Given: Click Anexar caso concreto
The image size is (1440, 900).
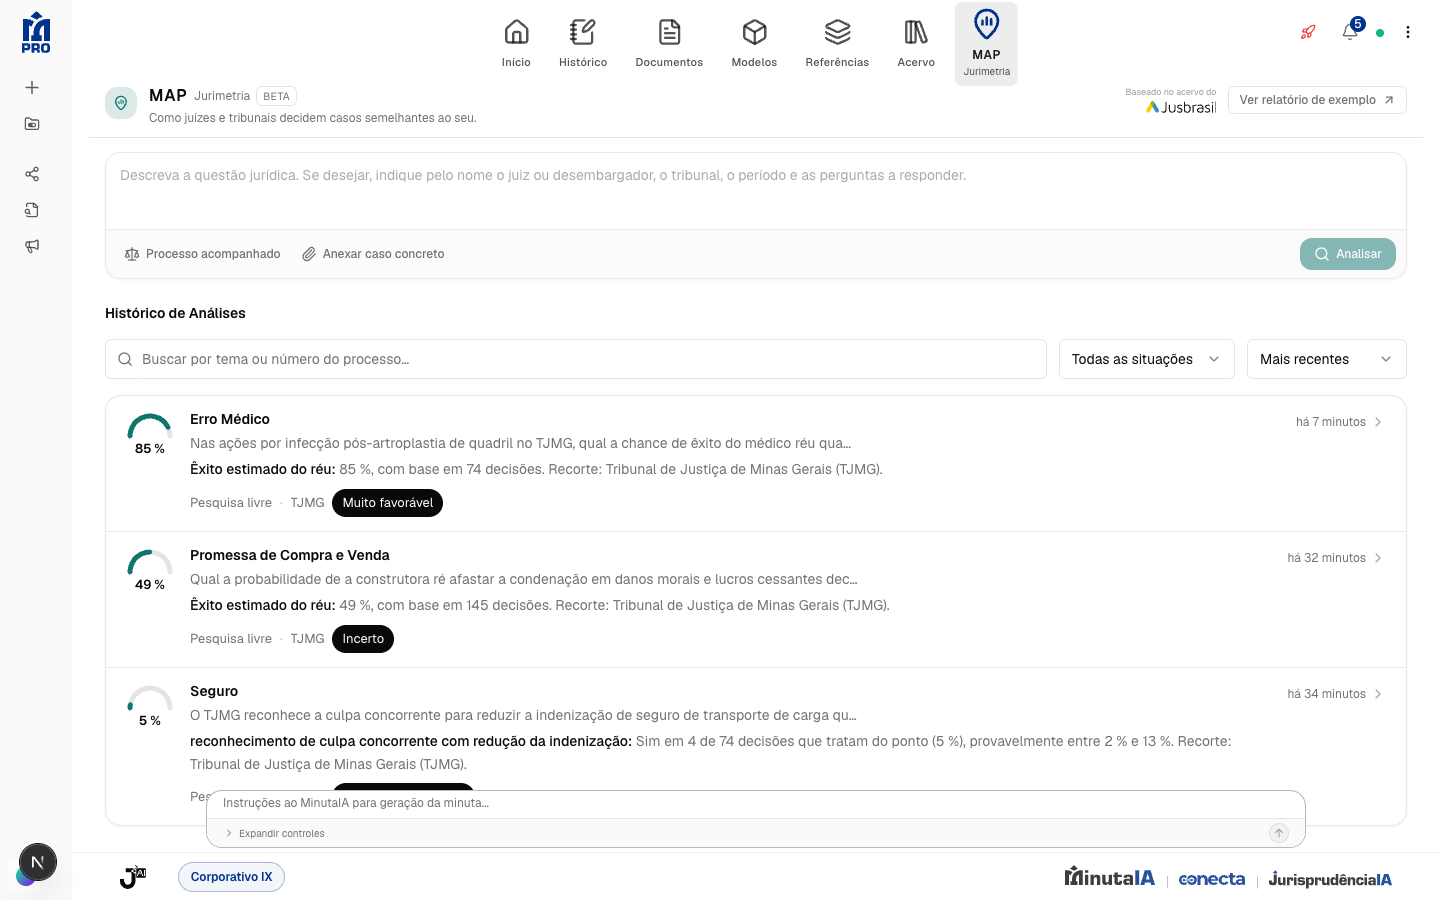Looking at the screenshot, I should 373,254.
